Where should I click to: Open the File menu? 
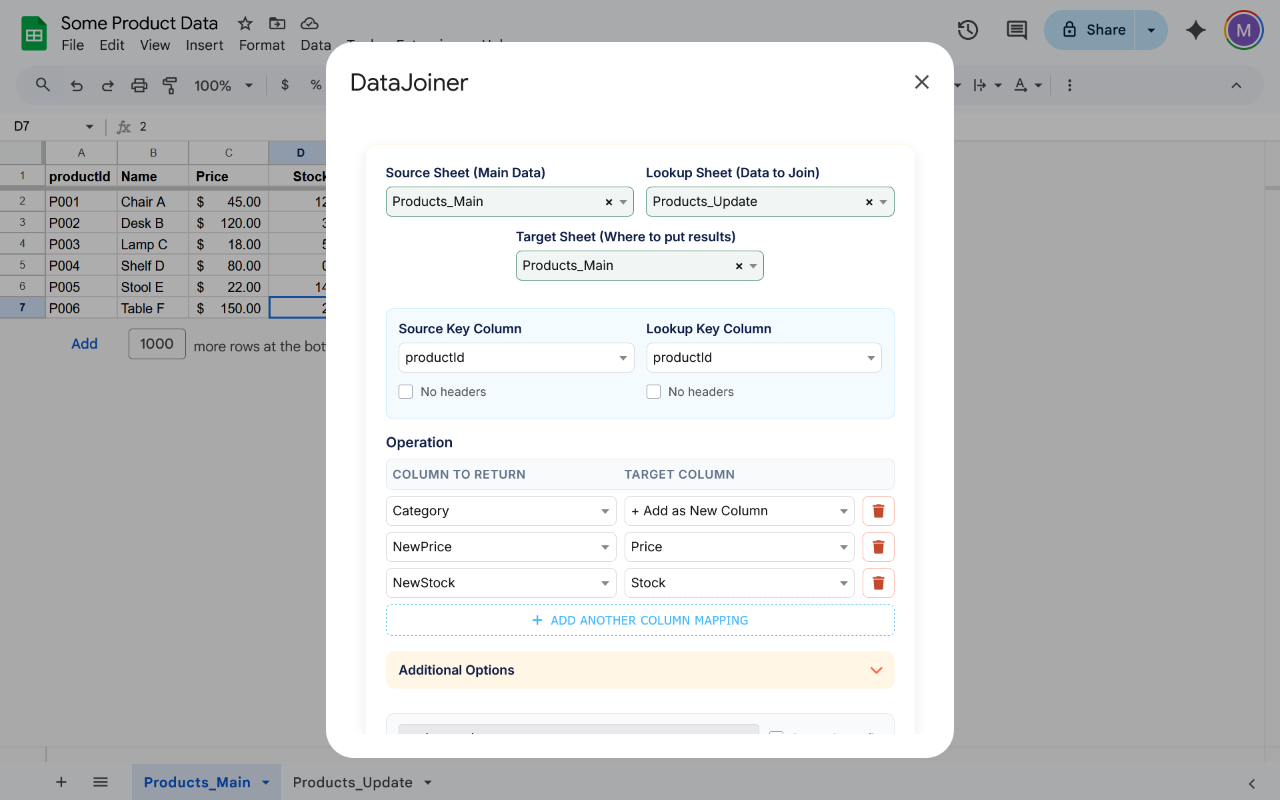pos(72,45)
